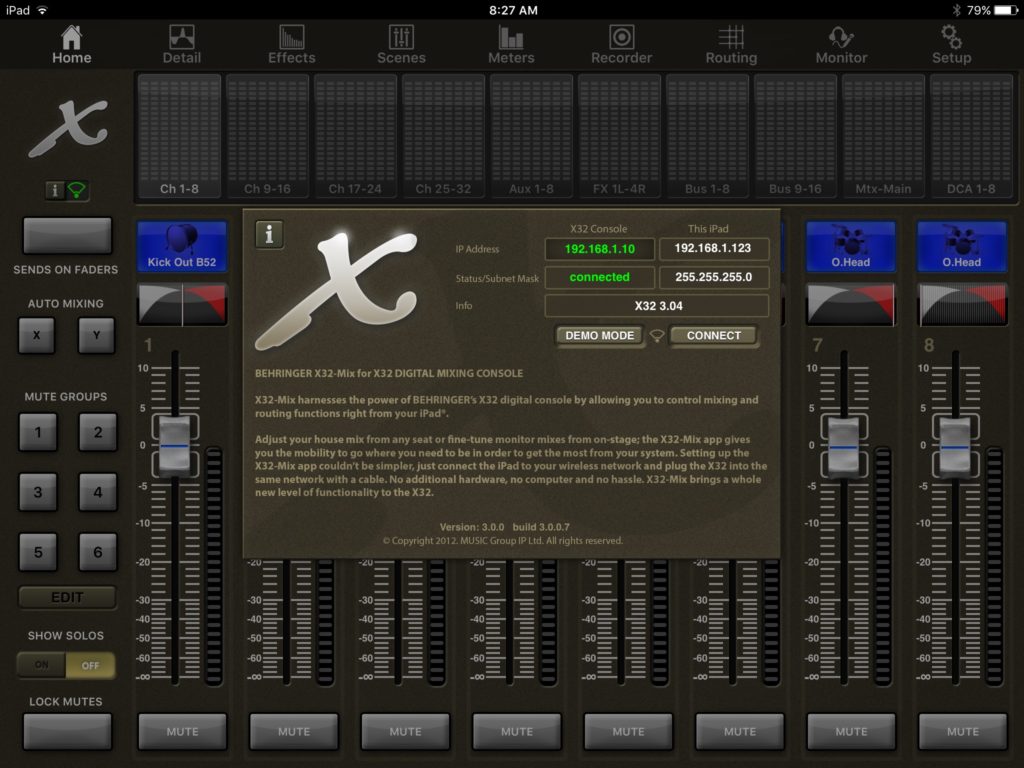Activate Mute Group 3
Viewport: 1024px width, 768px height.
coord(37,492)
